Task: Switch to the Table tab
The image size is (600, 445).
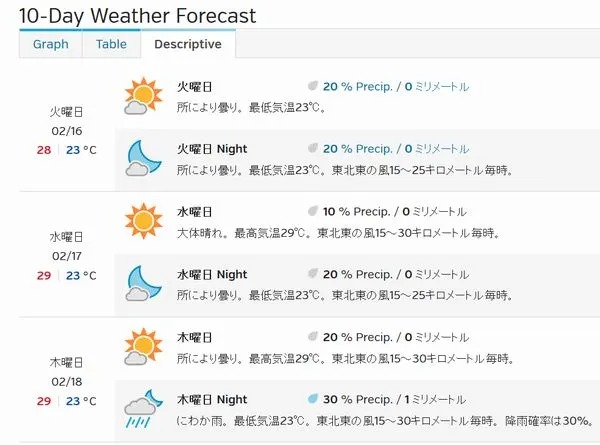Action: click(x=111, y=44)
